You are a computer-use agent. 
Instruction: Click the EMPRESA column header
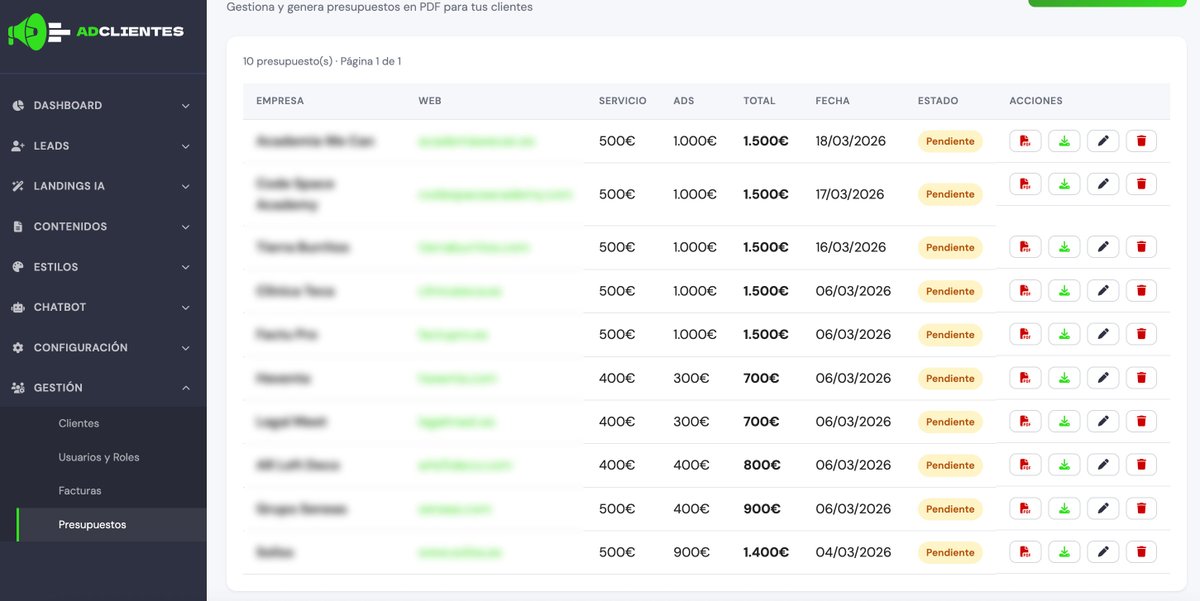point(280,101)
